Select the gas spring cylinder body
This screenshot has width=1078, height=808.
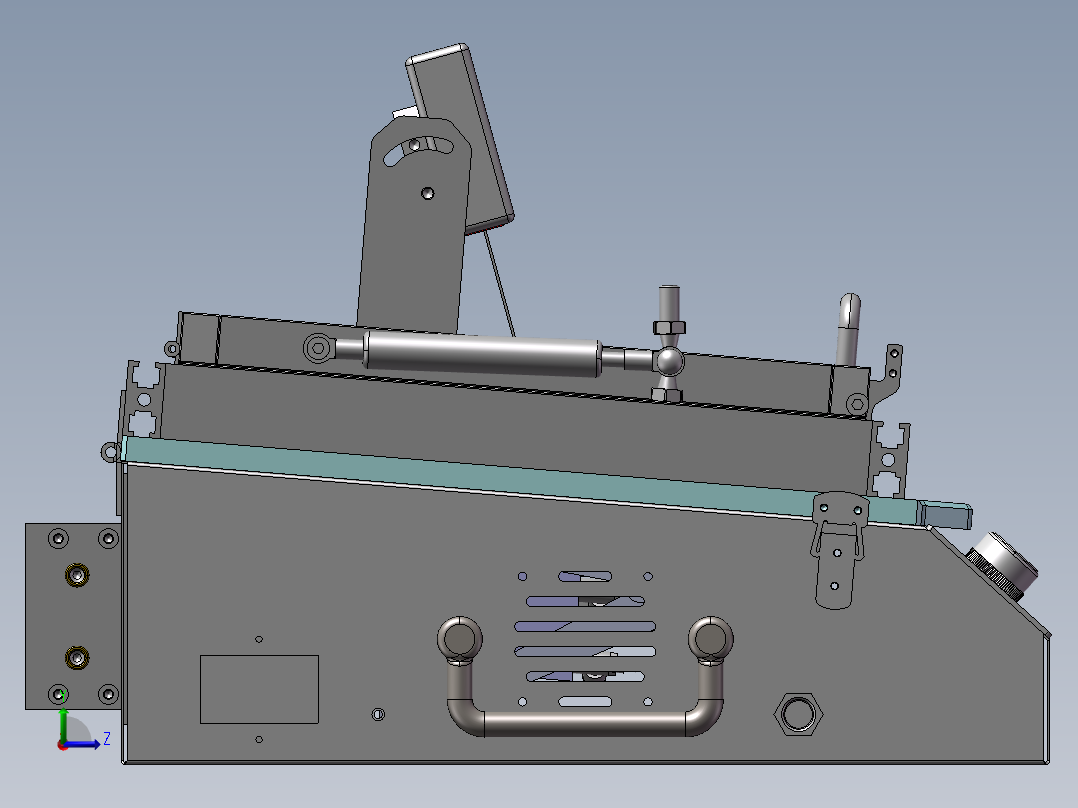click(x=483, y=353)
